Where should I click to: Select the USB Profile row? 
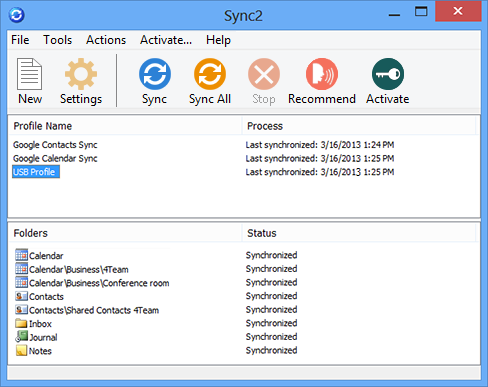click(x=36, y=172)
